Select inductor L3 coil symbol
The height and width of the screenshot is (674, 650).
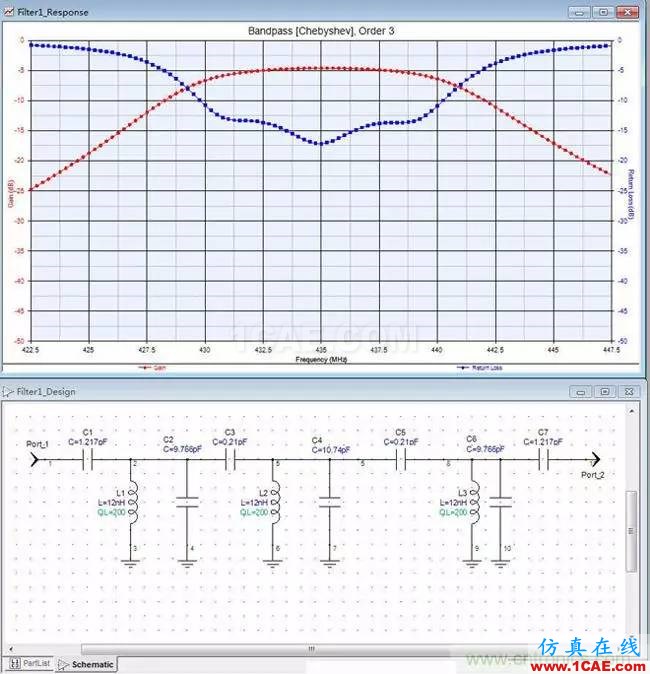[474, 502]
